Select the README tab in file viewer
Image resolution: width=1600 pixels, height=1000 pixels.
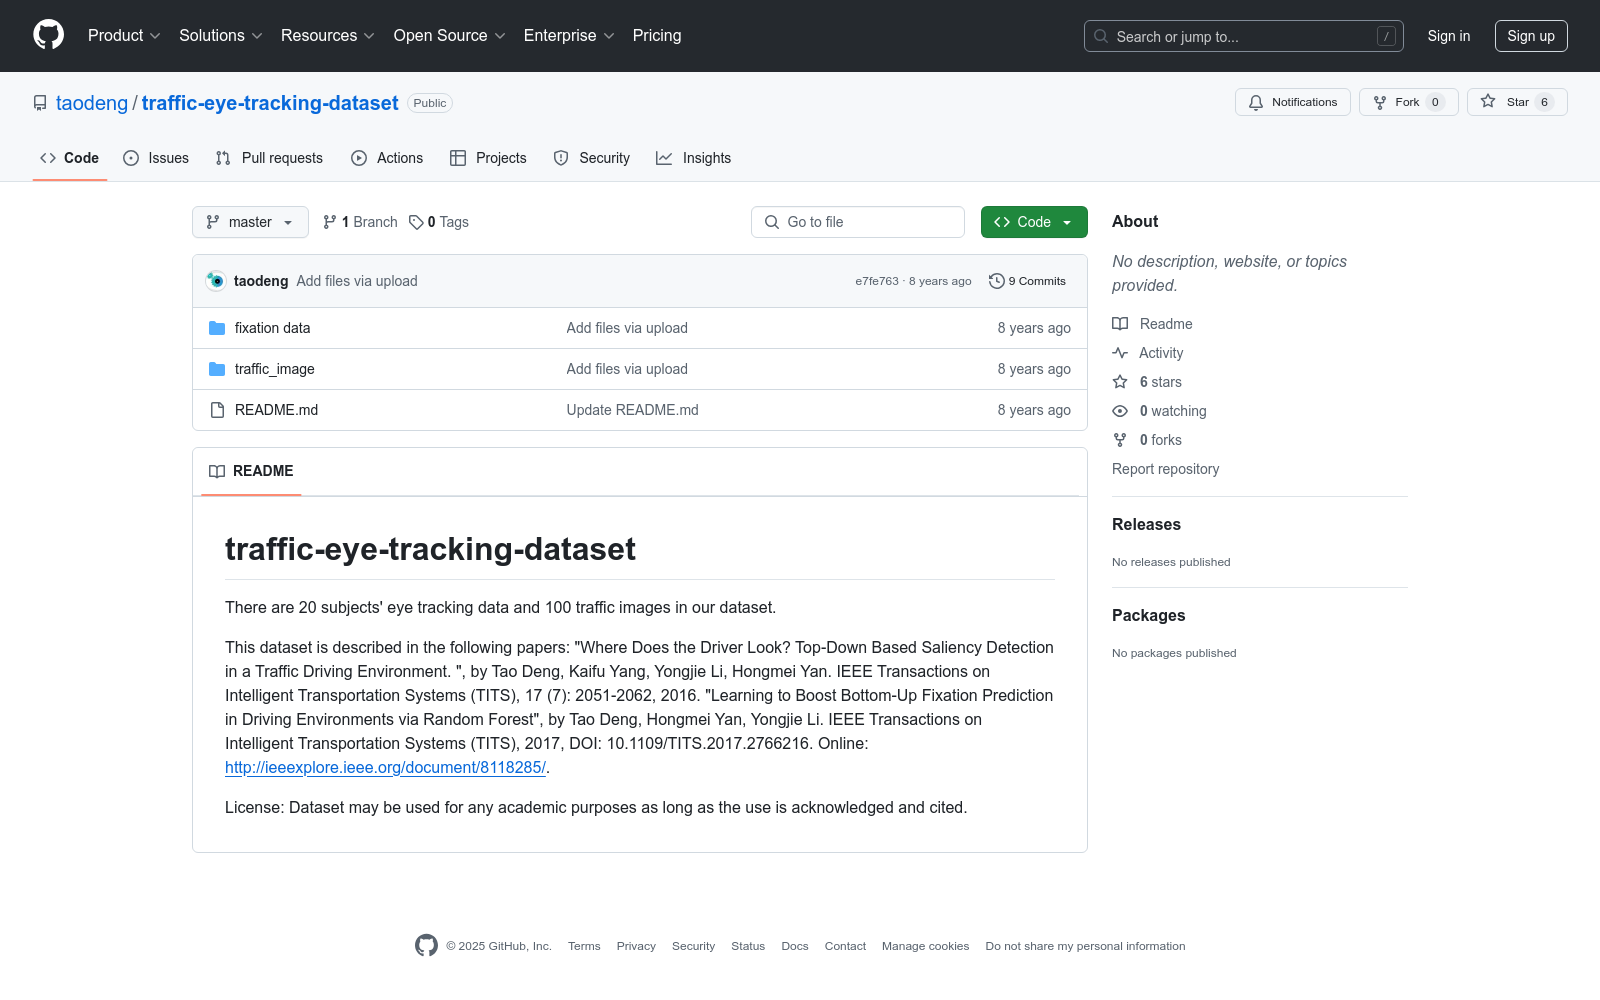tap(251, 471)
